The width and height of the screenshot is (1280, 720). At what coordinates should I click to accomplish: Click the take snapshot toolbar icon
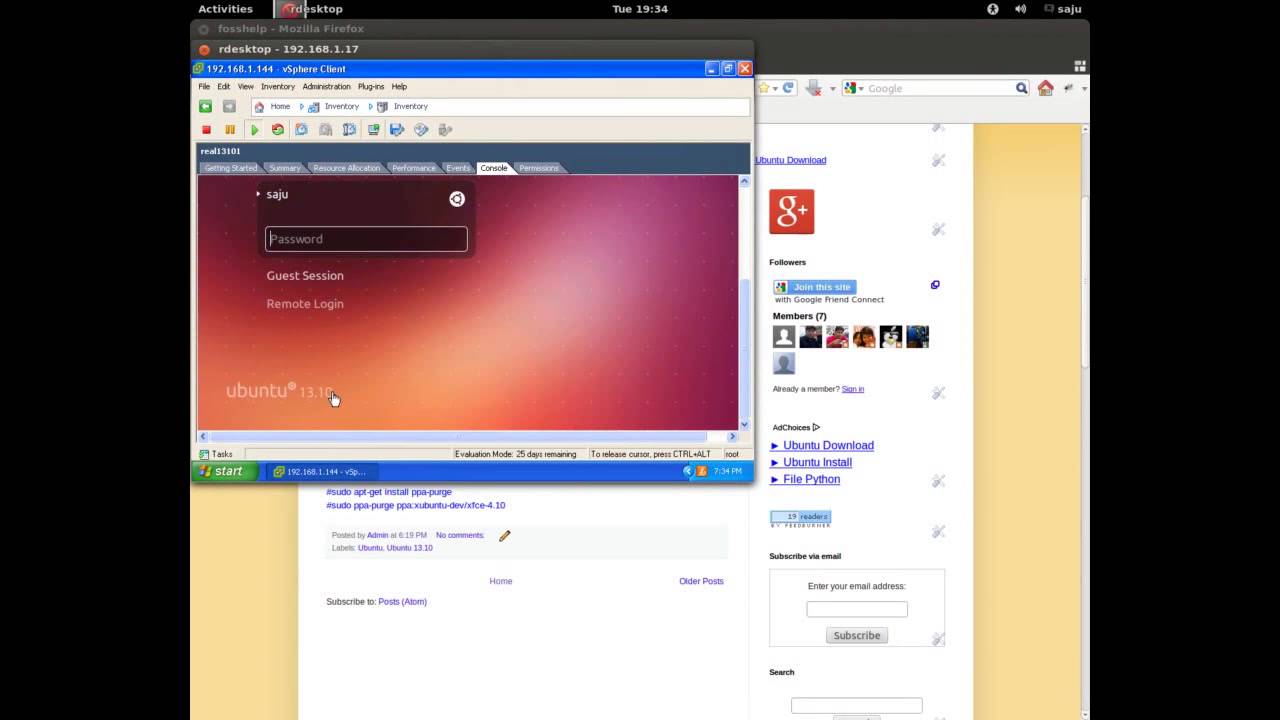pos(302,130)
